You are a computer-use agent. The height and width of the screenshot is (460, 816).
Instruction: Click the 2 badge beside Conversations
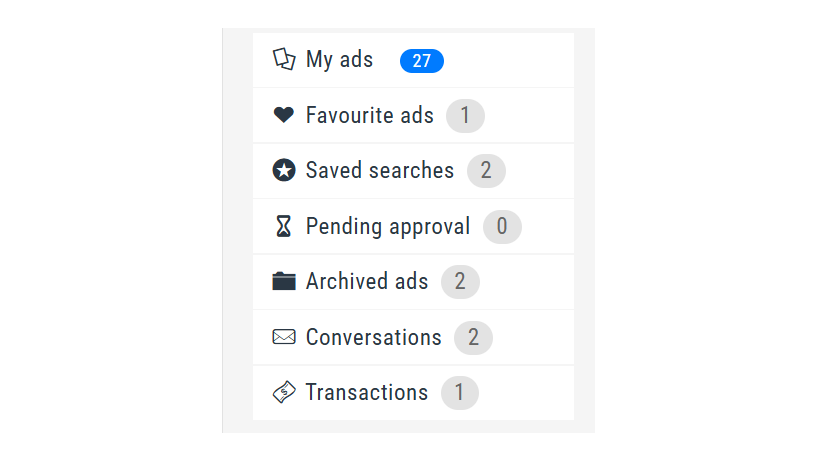[473, 338]
